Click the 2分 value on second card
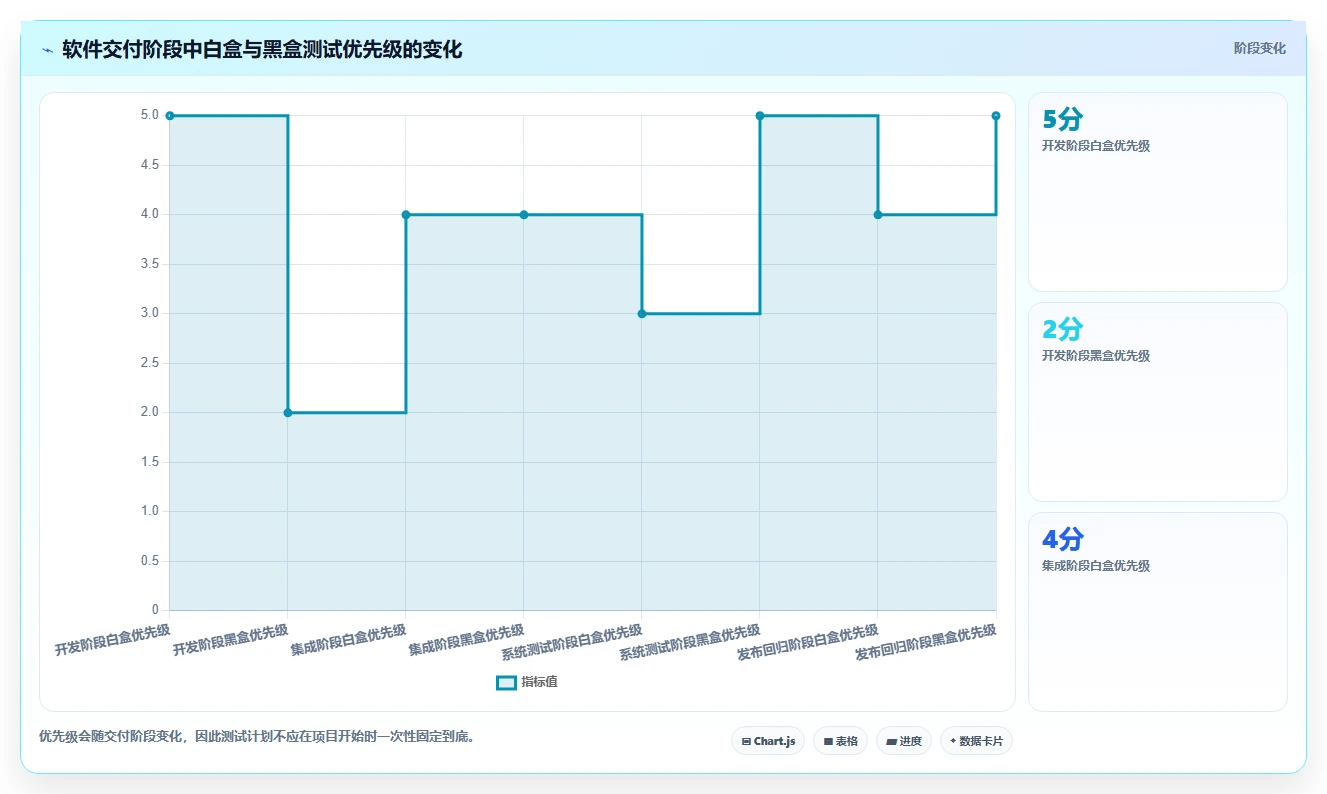Image resolution: width=1327 pixels, height=794 pixels. click(x=1062, y=329)
